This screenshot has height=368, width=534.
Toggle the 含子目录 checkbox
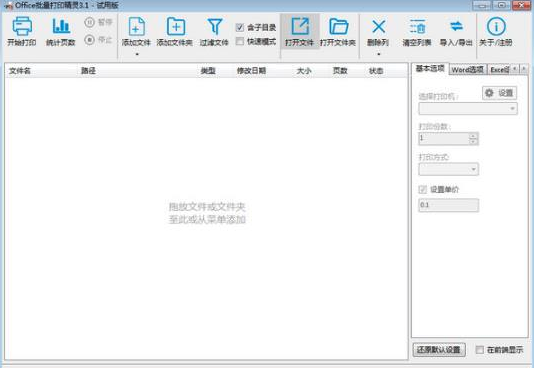[240, 27]
